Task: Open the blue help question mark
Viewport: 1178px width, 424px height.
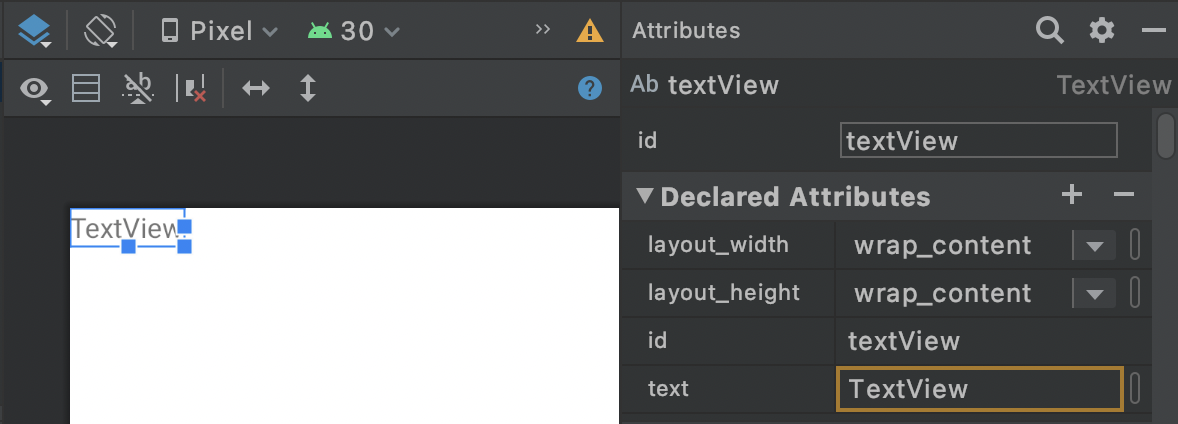Action: click(x=590, y=88)
